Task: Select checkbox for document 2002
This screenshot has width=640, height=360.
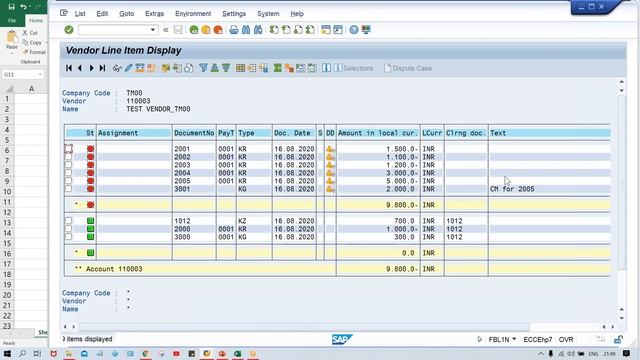Action: [69, 157]
